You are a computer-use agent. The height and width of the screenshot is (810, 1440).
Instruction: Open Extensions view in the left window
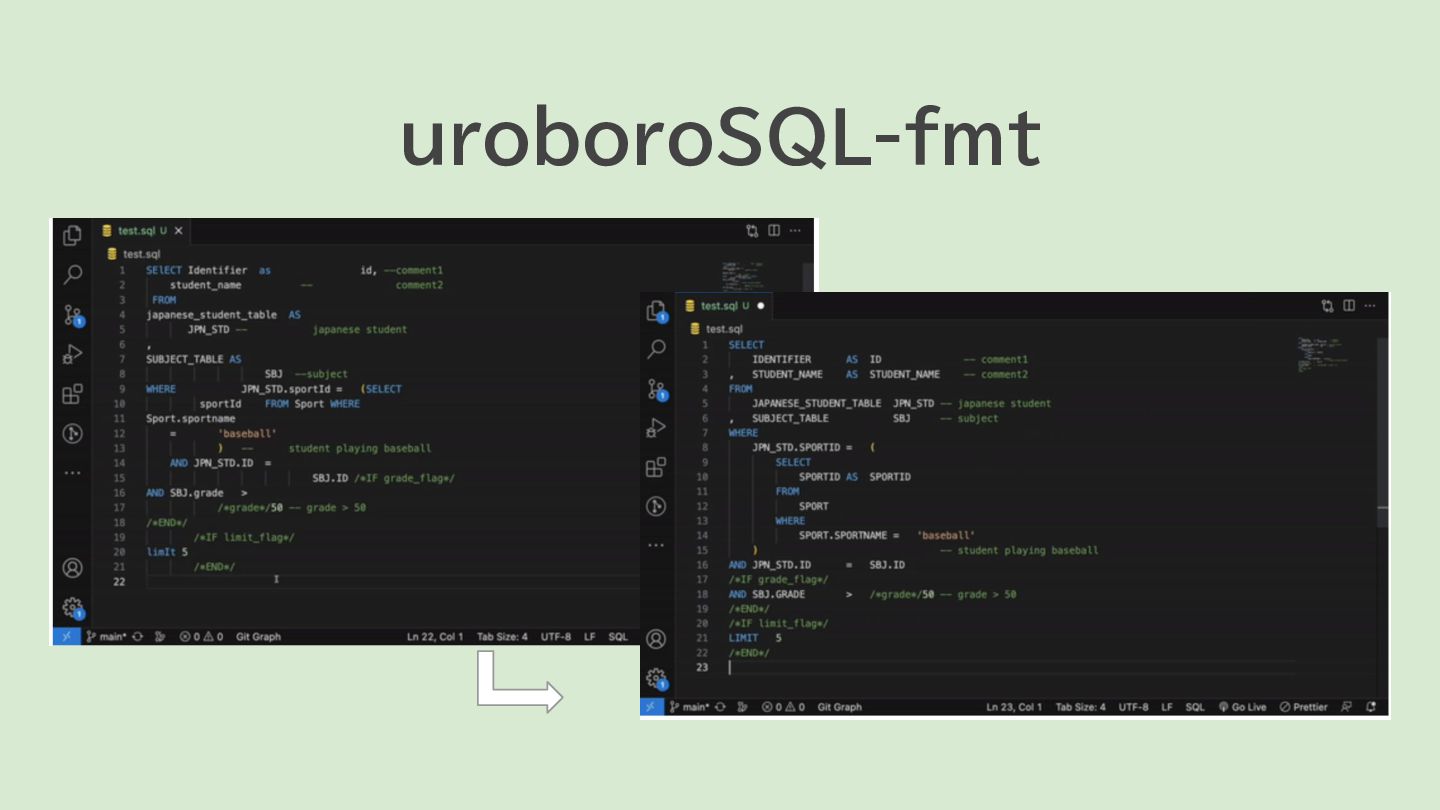pos(72,394)
